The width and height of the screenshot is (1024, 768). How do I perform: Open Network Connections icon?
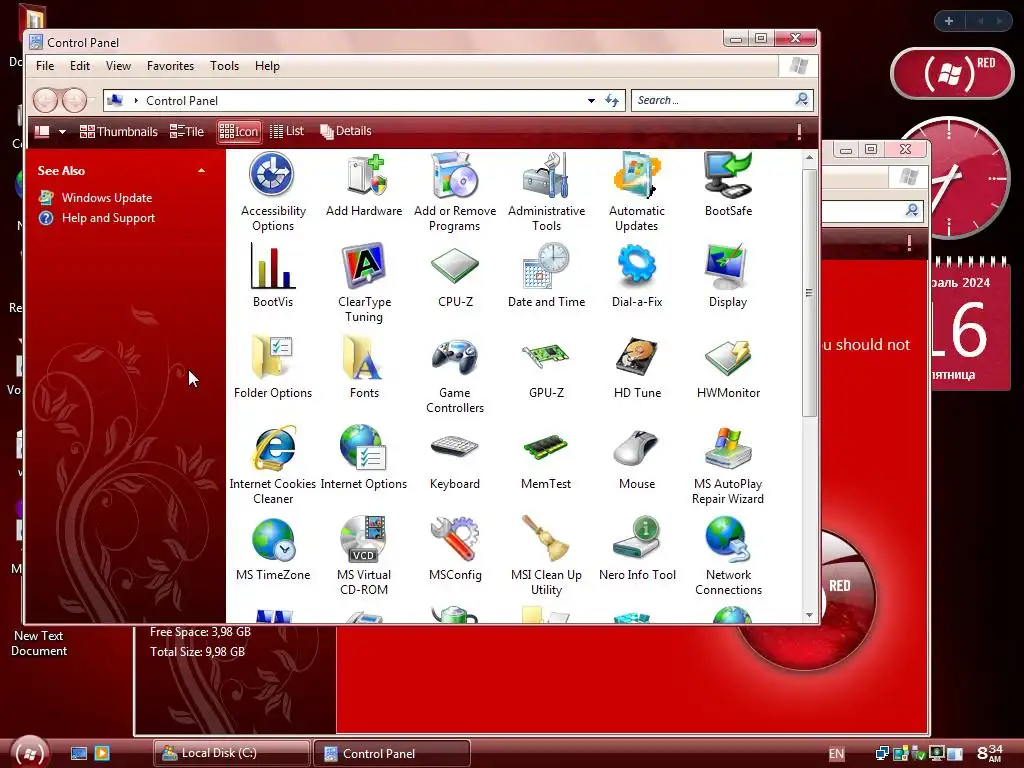(x=728, y=539)
